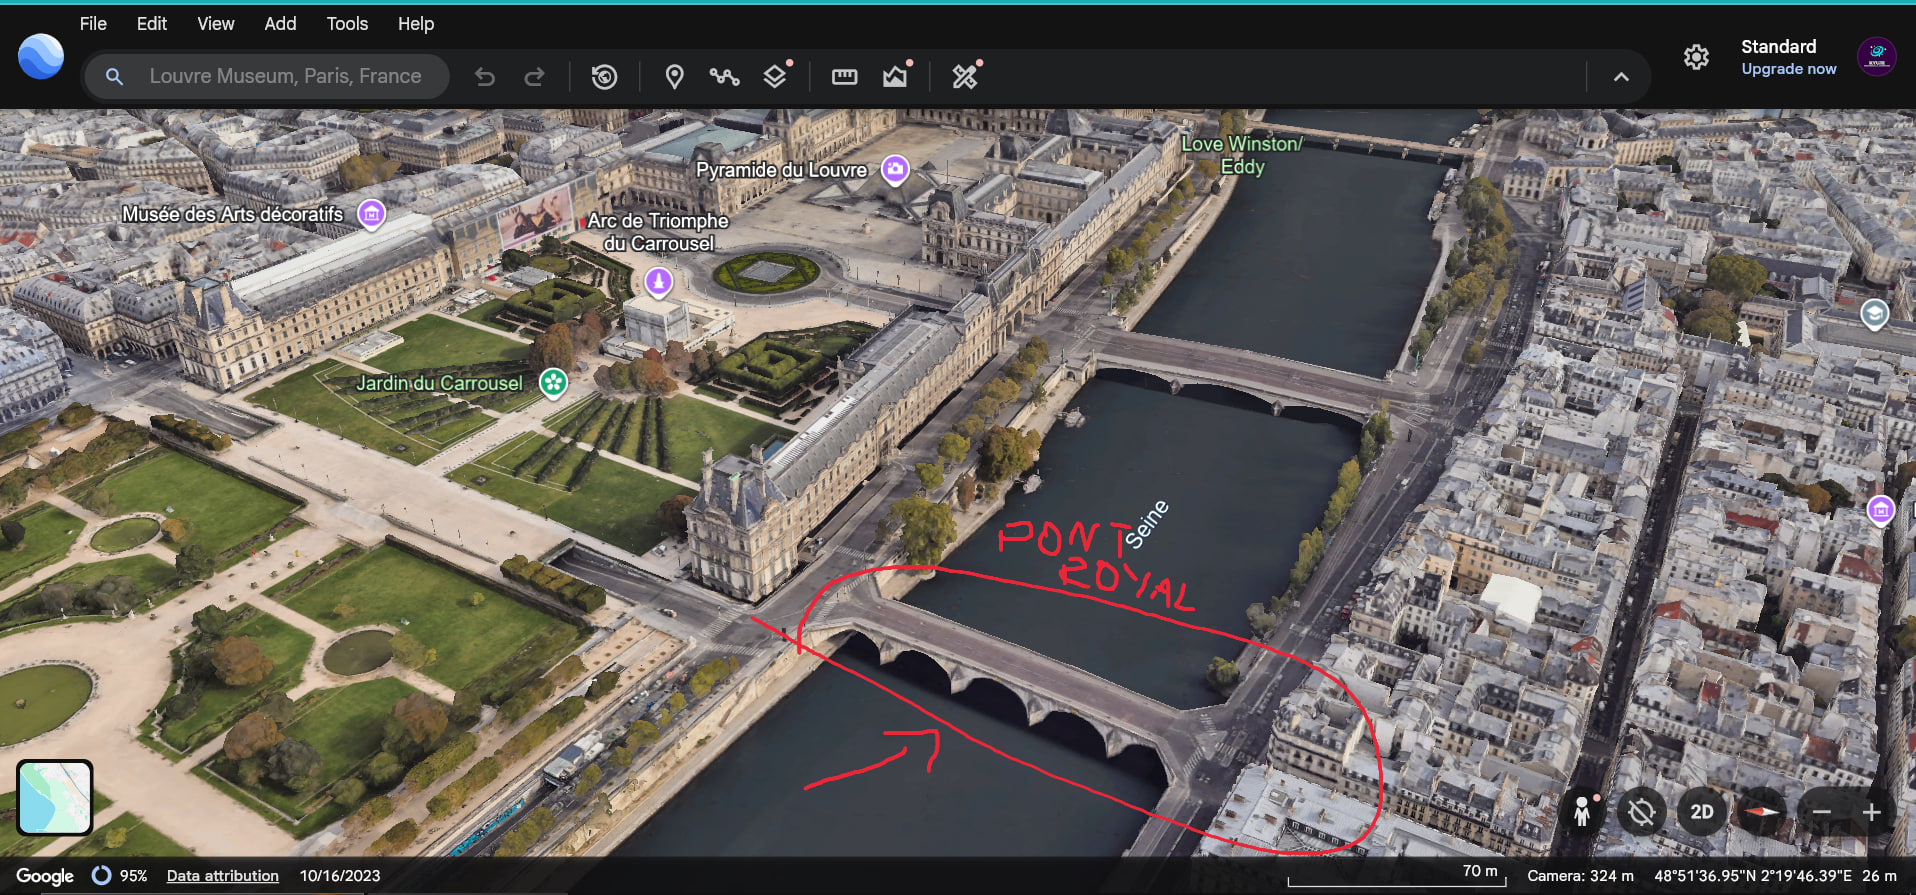Click the Google logo in status bar
Viewport: 1916px width, 895px height.
coord(45,876)
